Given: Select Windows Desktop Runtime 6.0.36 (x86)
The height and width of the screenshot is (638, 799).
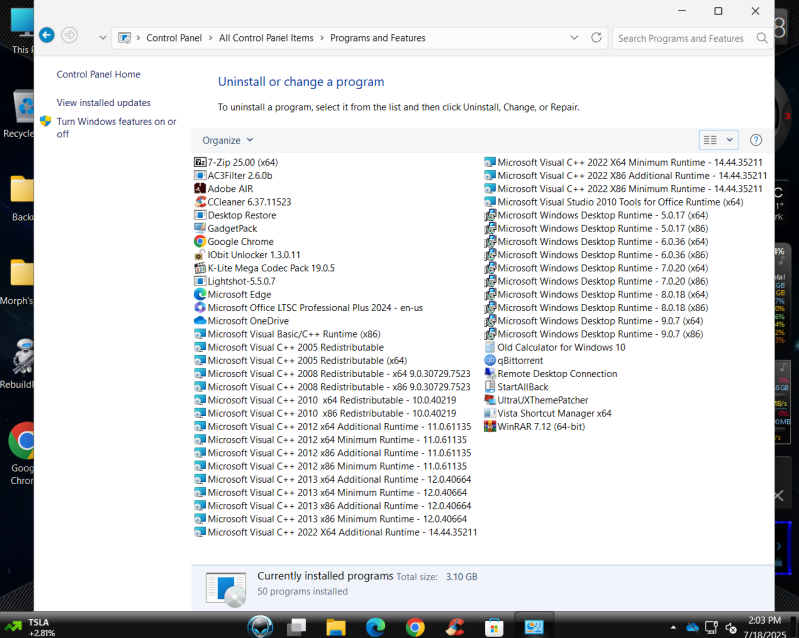Looking at the screenshot, I should pos(596,255).
